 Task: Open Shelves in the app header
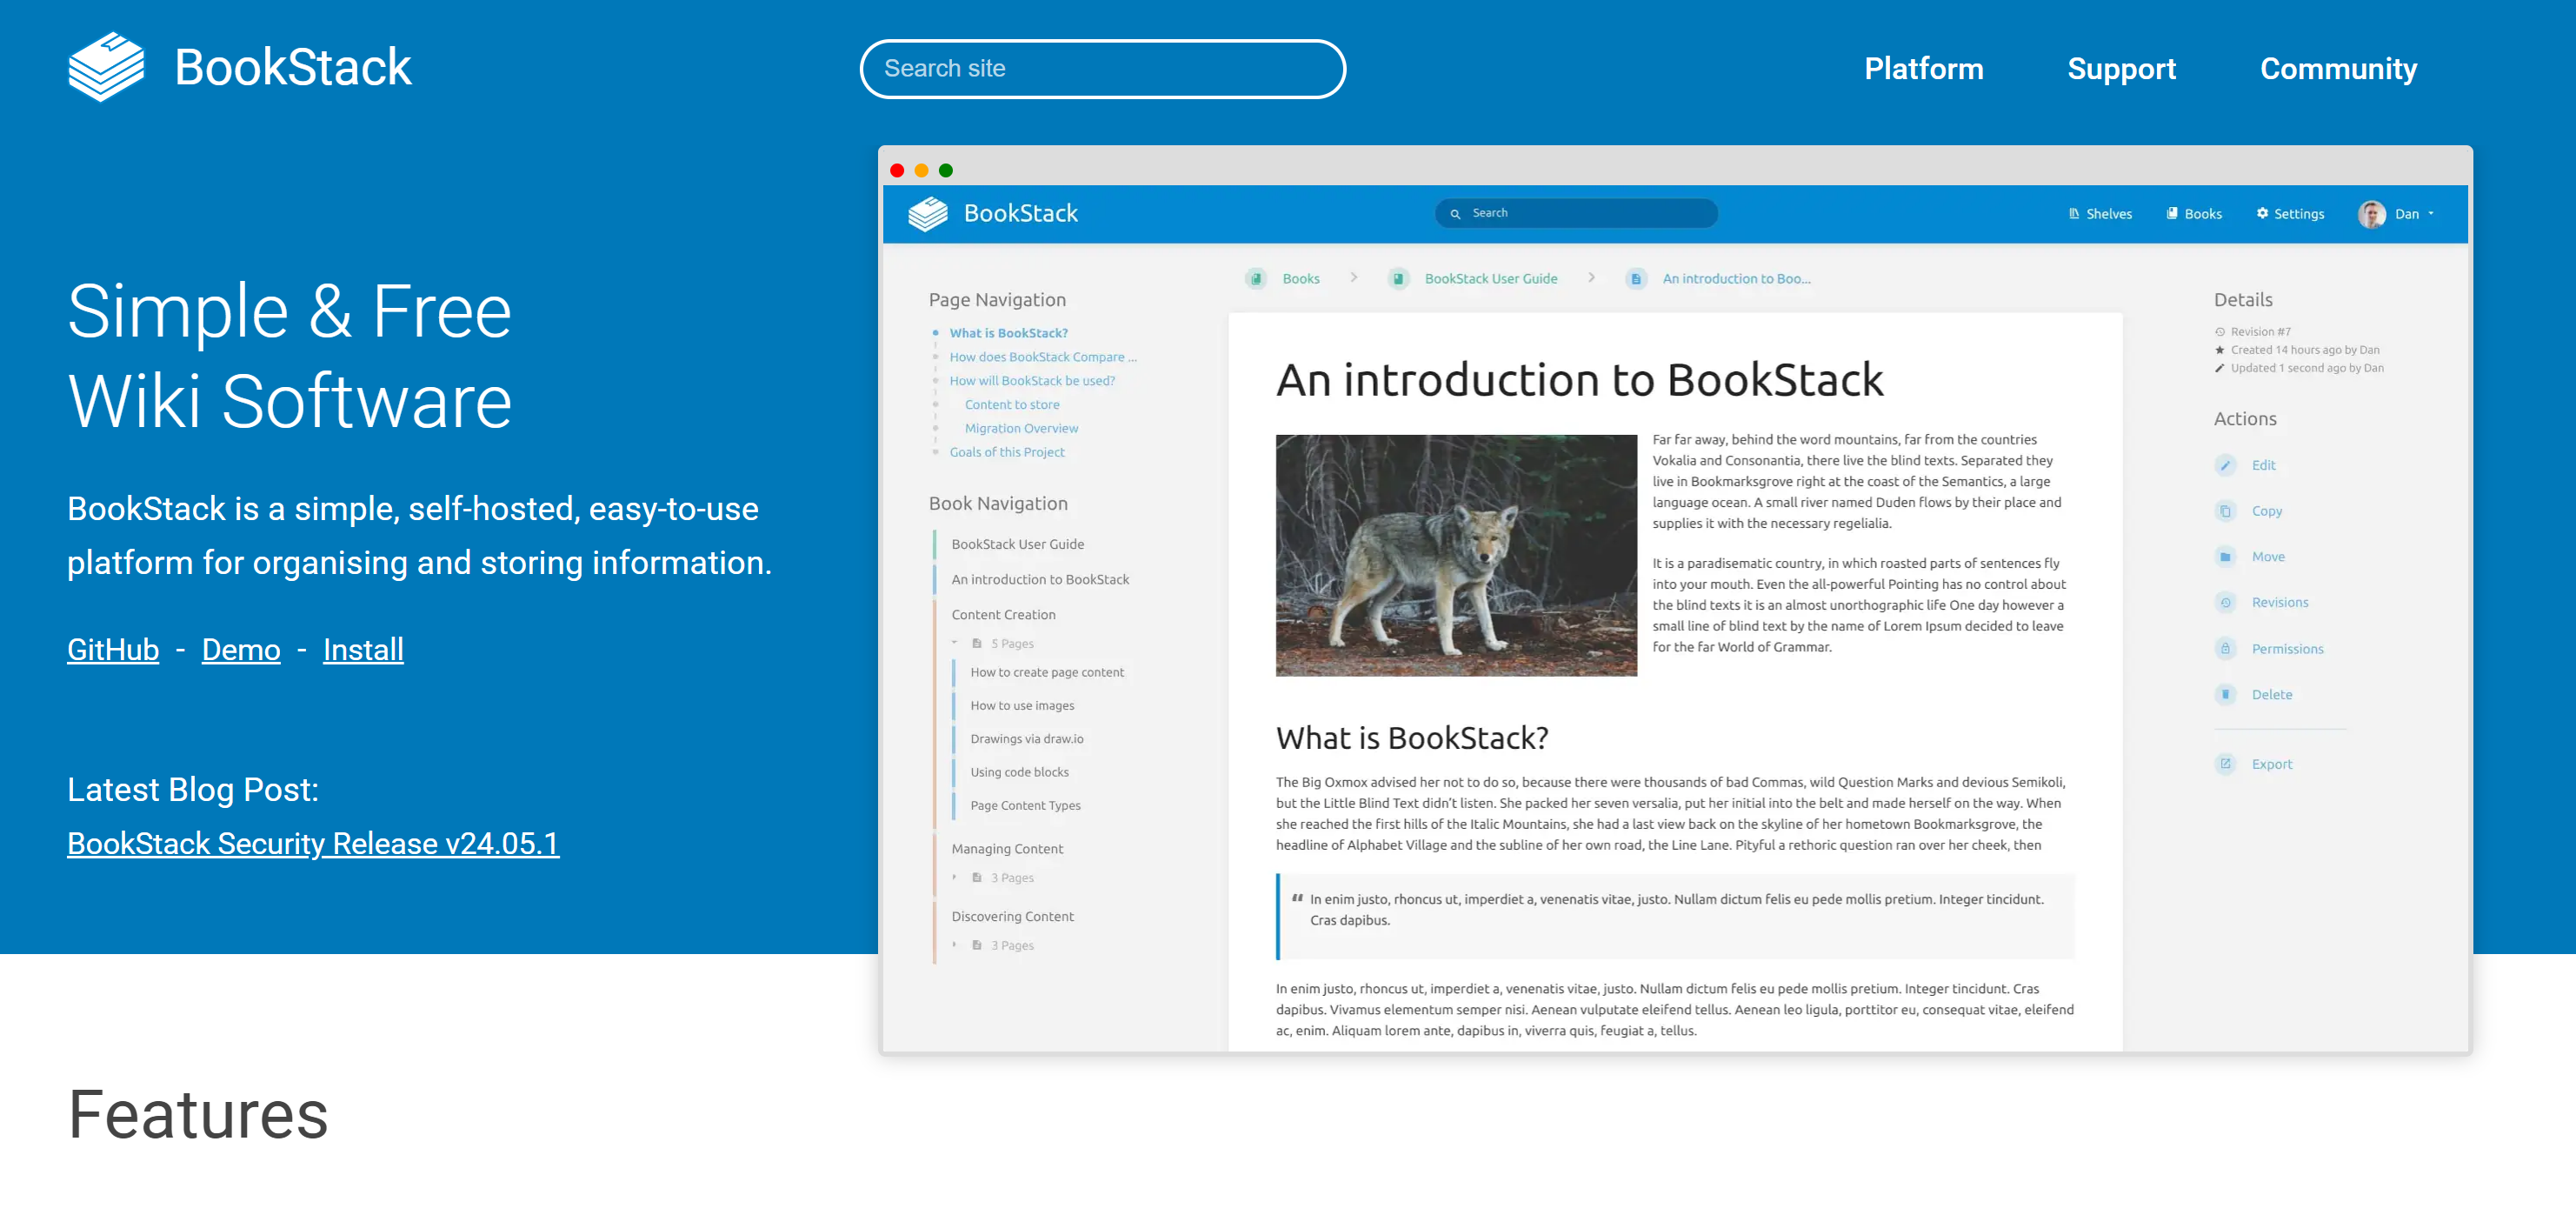point(2100,214)
